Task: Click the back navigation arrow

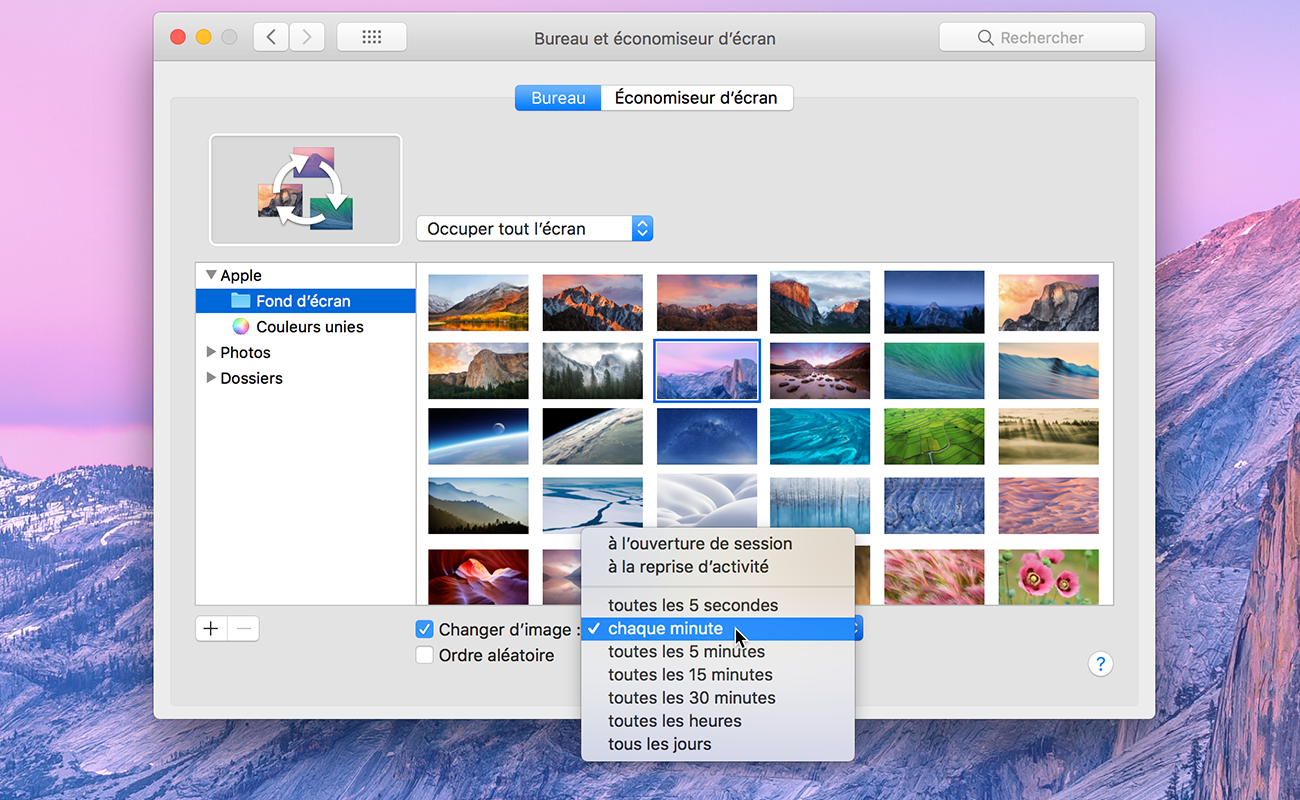Action: click(x=270, y=36)
